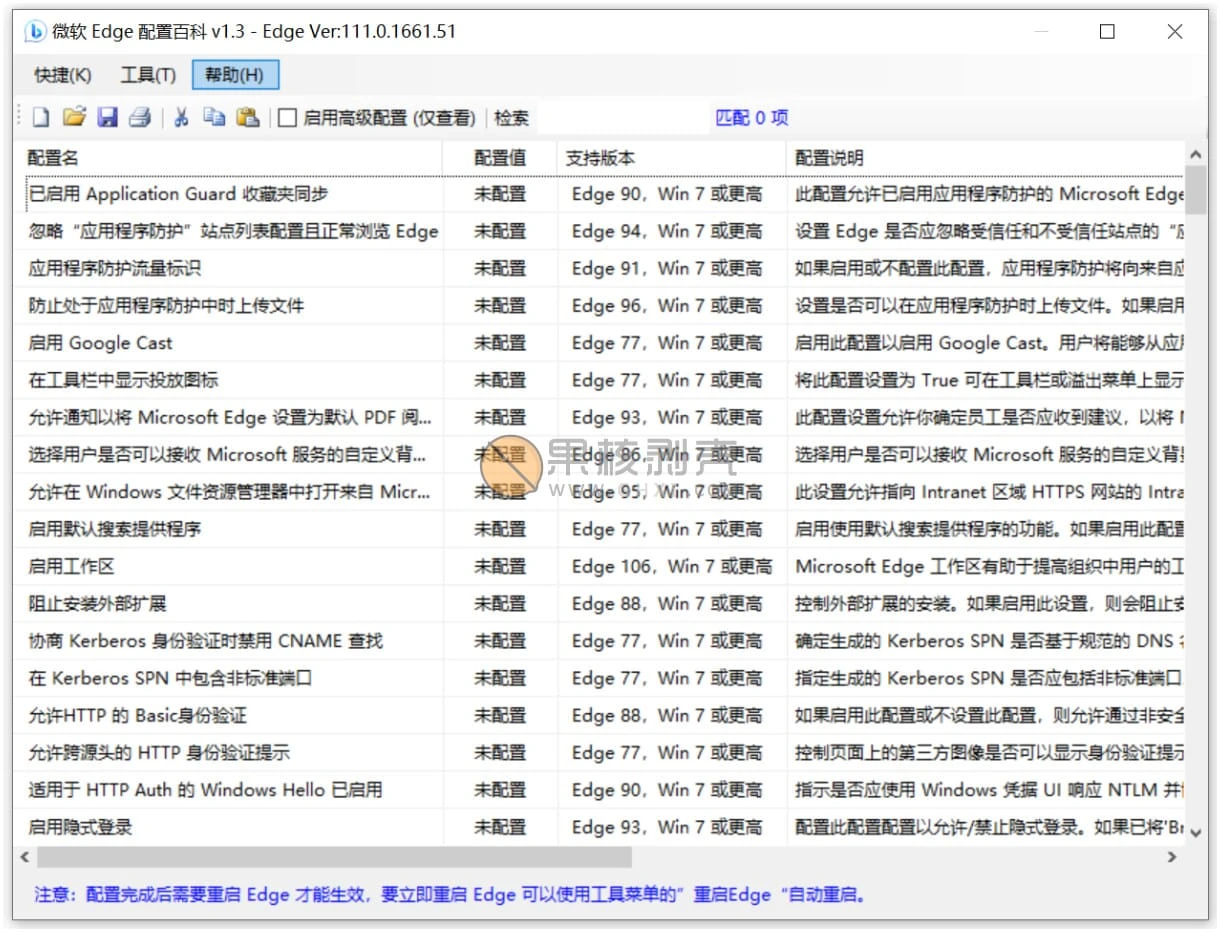1220x932 pixels.
Task: Click the New document toolbar icon
Action: (41, 118)
